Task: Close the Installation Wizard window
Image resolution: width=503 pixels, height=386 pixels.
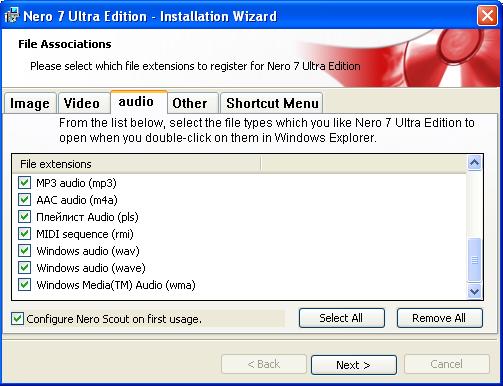Action: pos(487,16)
